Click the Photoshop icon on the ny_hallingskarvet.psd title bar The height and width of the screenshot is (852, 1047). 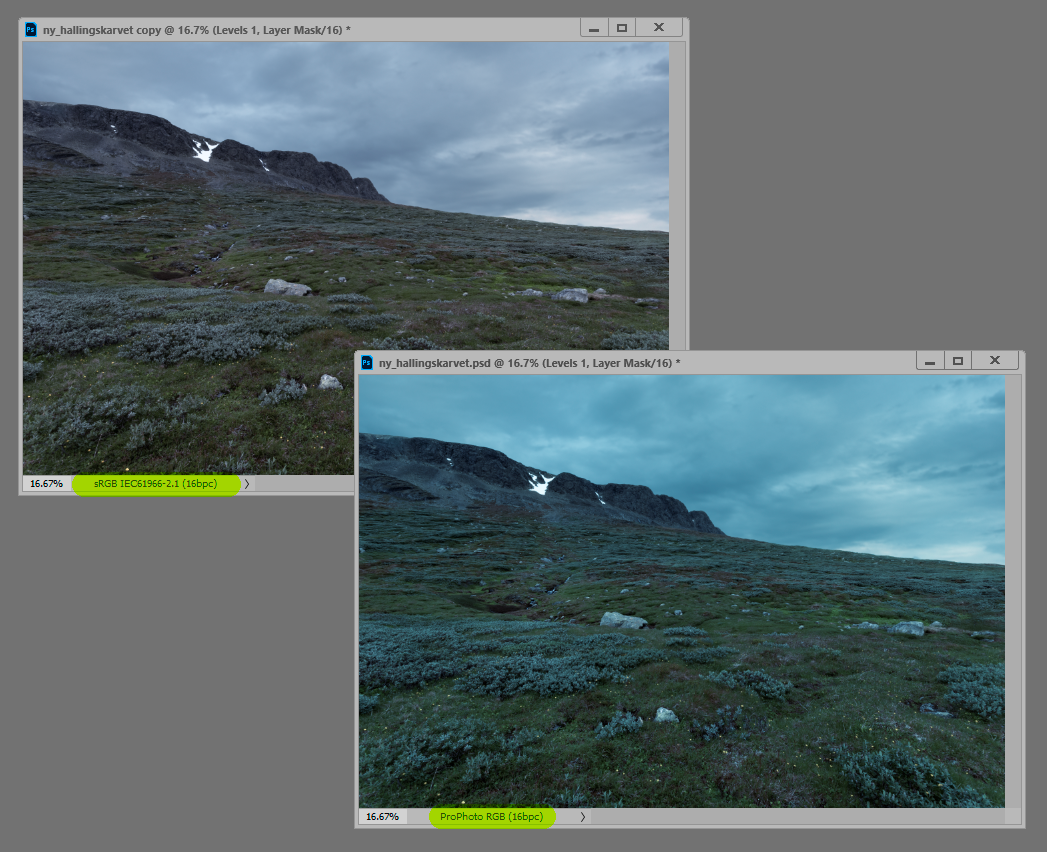tap(367, 360)
